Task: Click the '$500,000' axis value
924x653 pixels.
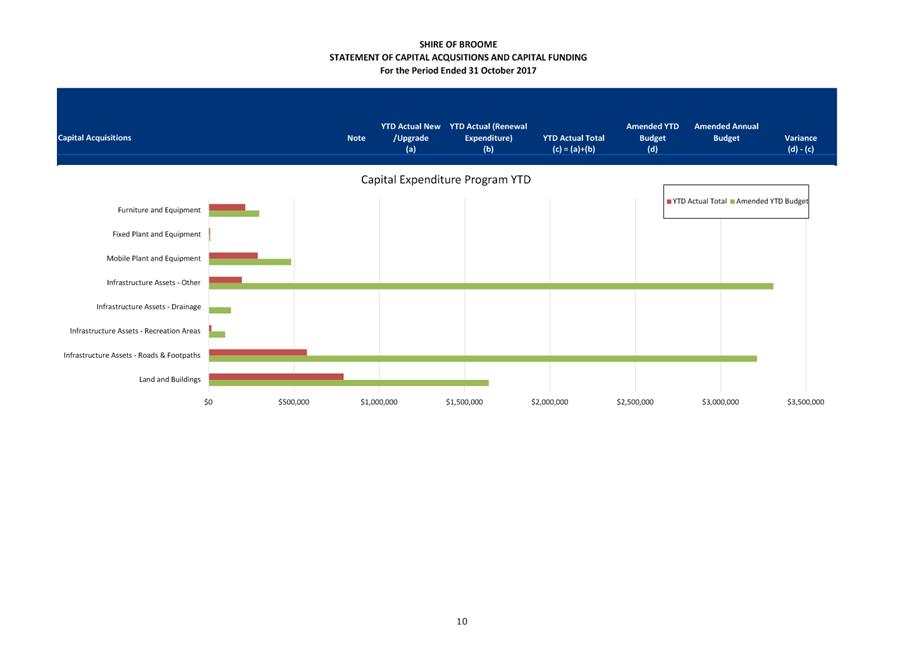Action: (x=293, y=402)
